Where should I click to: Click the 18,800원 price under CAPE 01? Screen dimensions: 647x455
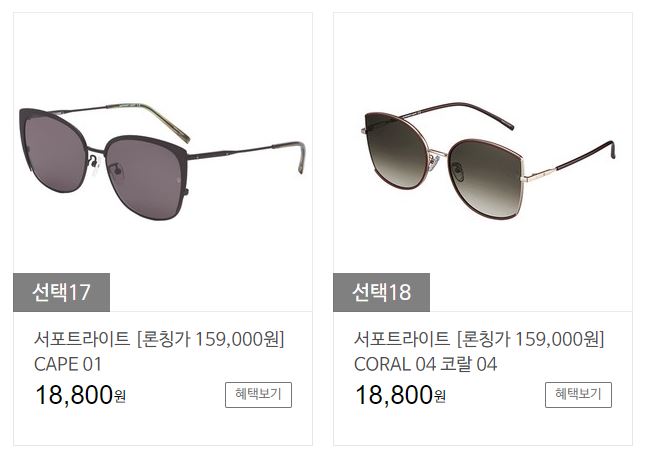tap(80, 395)
